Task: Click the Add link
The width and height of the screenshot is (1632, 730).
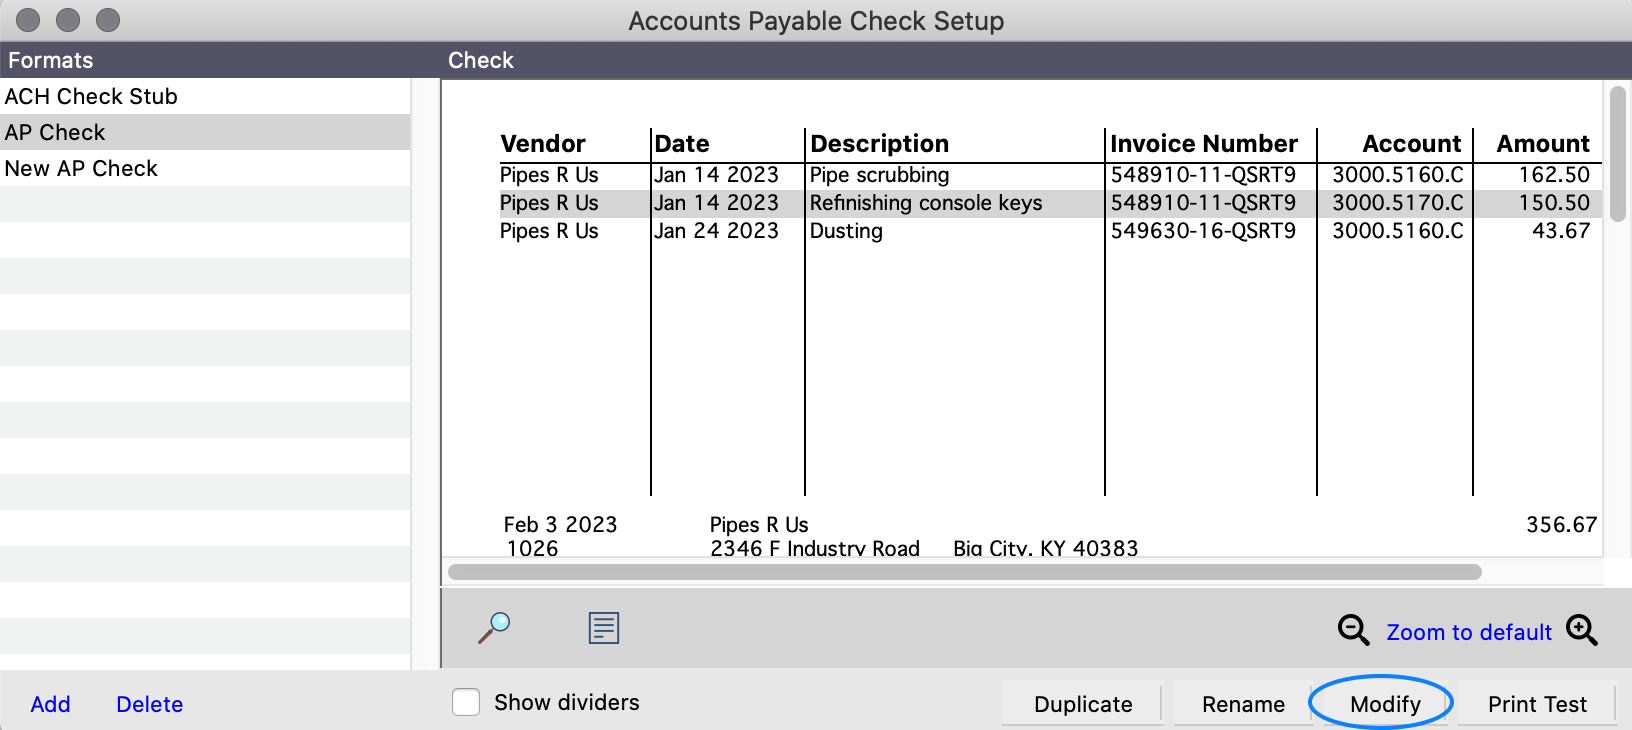Action: coord(50,704)
